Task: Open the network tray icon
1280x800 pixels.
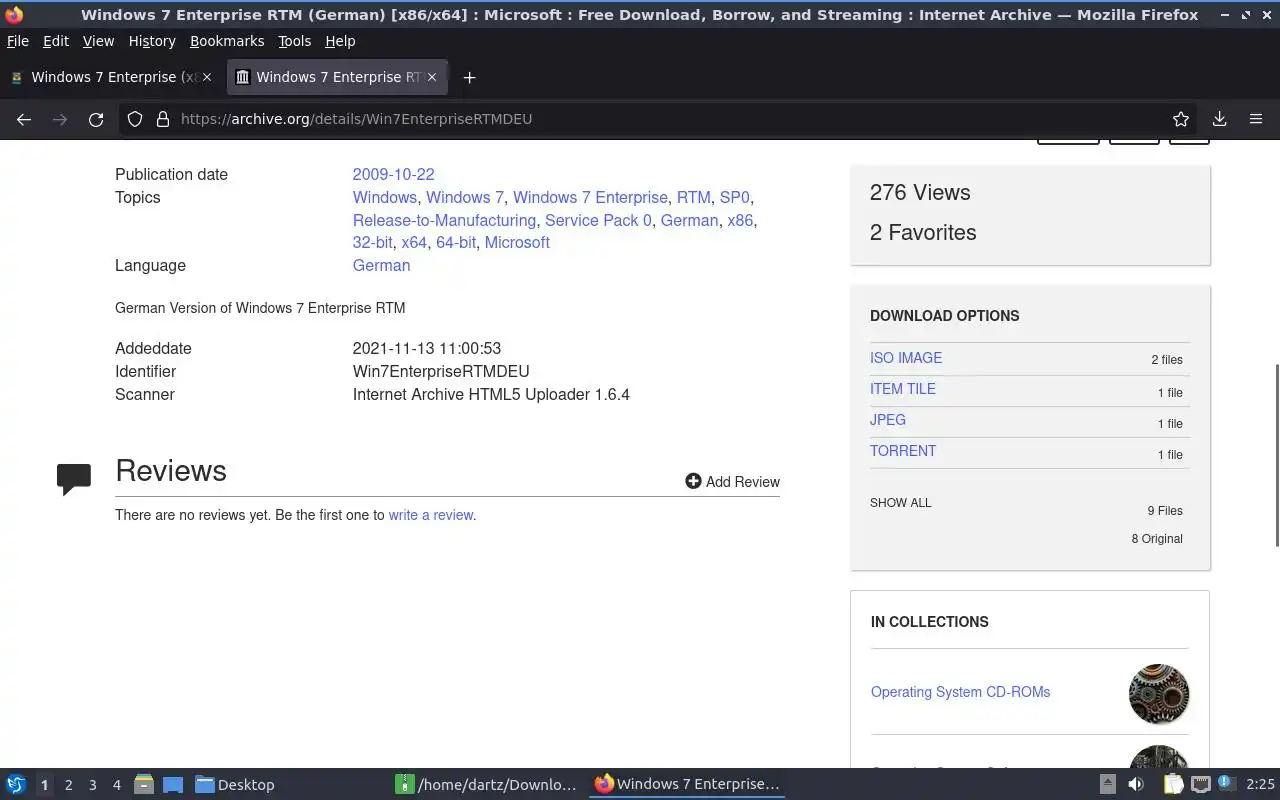Action: point(1201,784)
